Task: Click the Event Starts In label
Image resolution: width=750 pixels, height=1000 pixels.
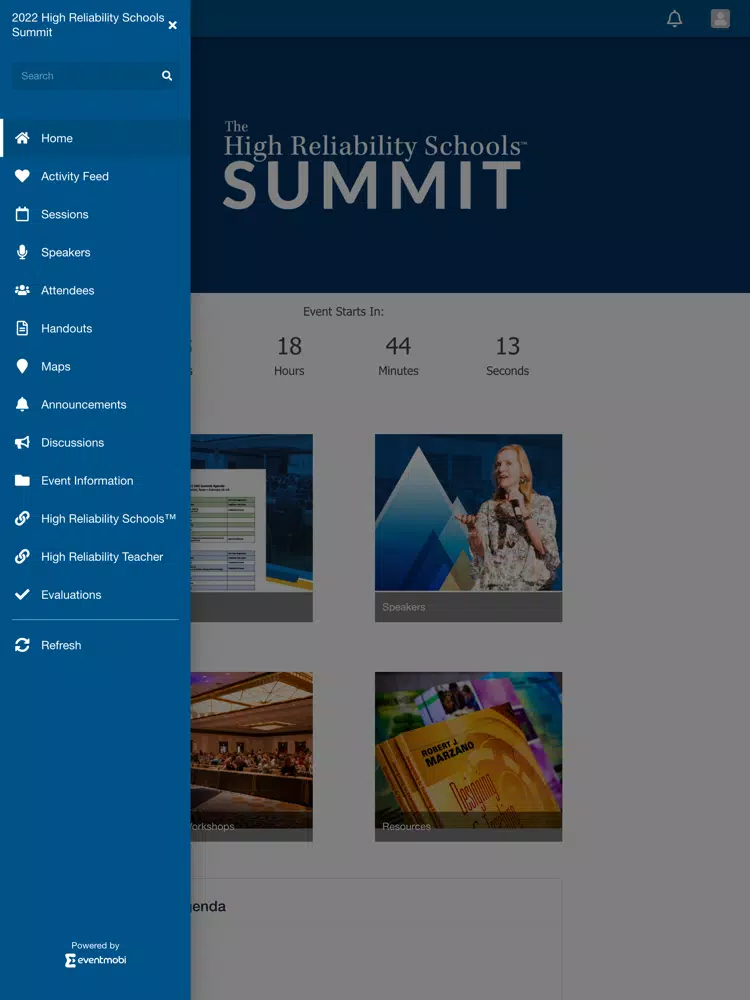Action: point(343,312)
